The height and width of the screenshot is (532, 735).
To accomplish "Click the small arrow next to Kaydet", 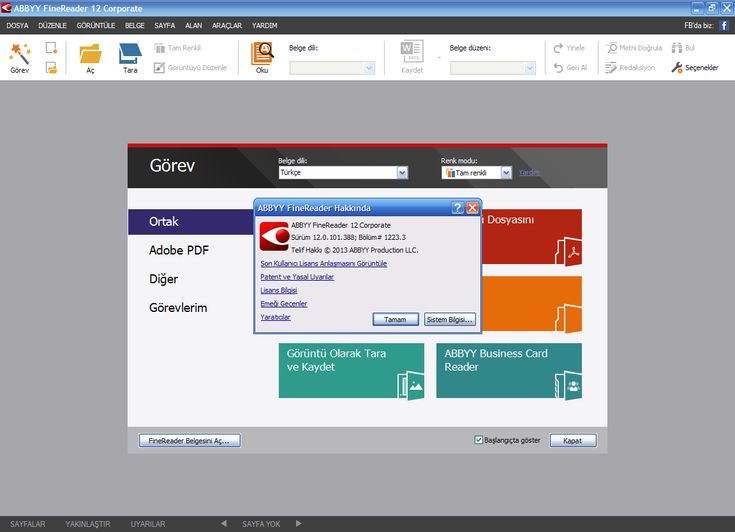I will coord(439,58).
